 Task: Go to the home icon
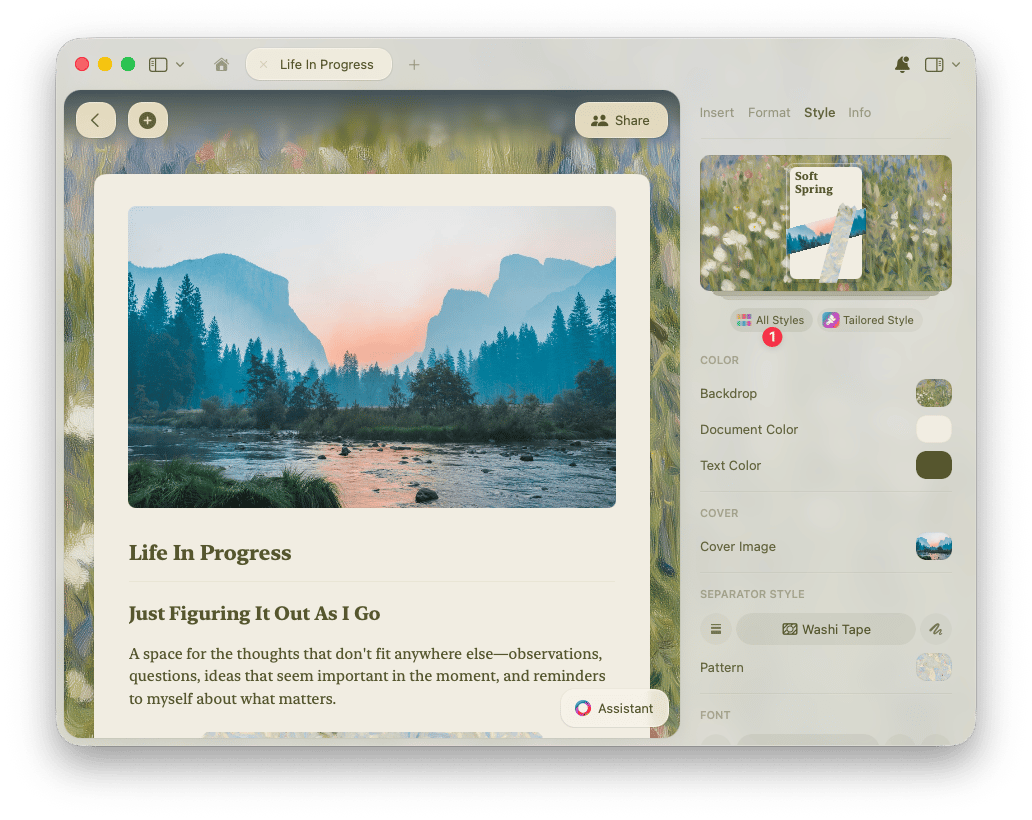coord(222,64)
